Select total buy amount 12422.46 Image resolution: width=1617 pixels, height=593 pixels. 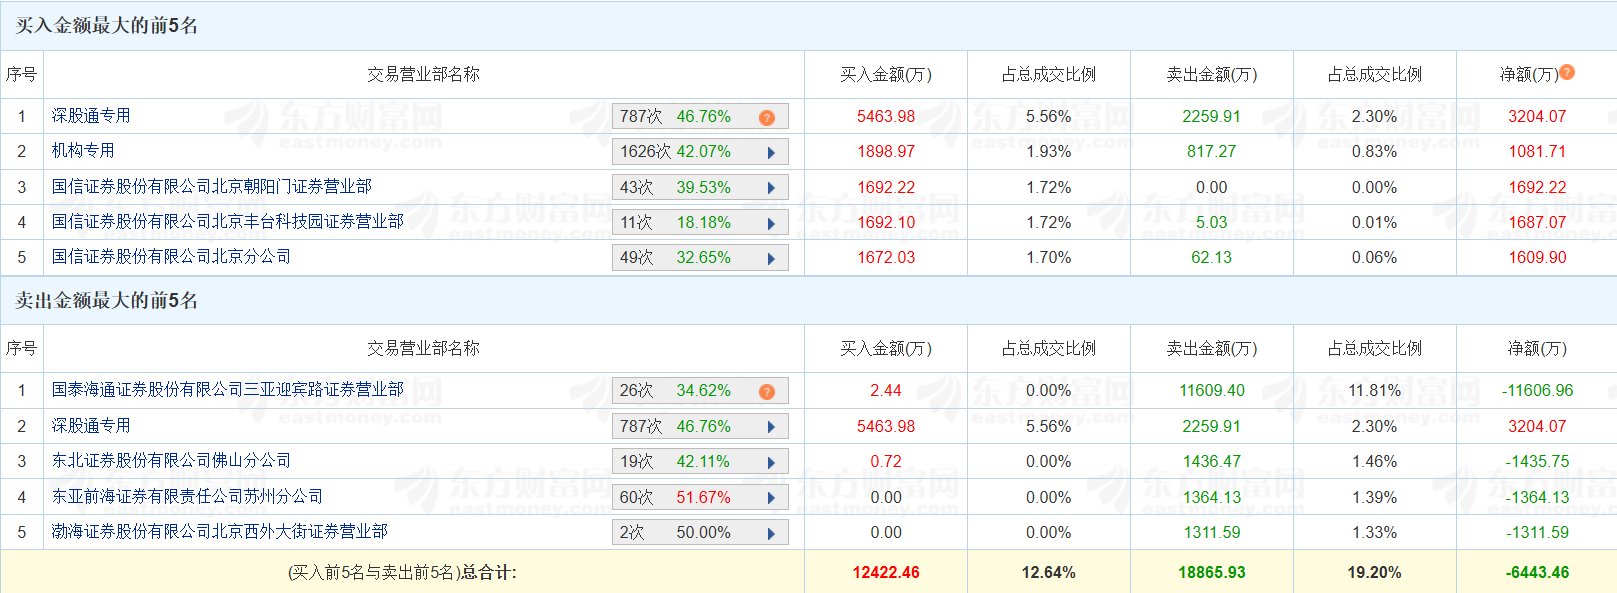(x=886, y=573)
